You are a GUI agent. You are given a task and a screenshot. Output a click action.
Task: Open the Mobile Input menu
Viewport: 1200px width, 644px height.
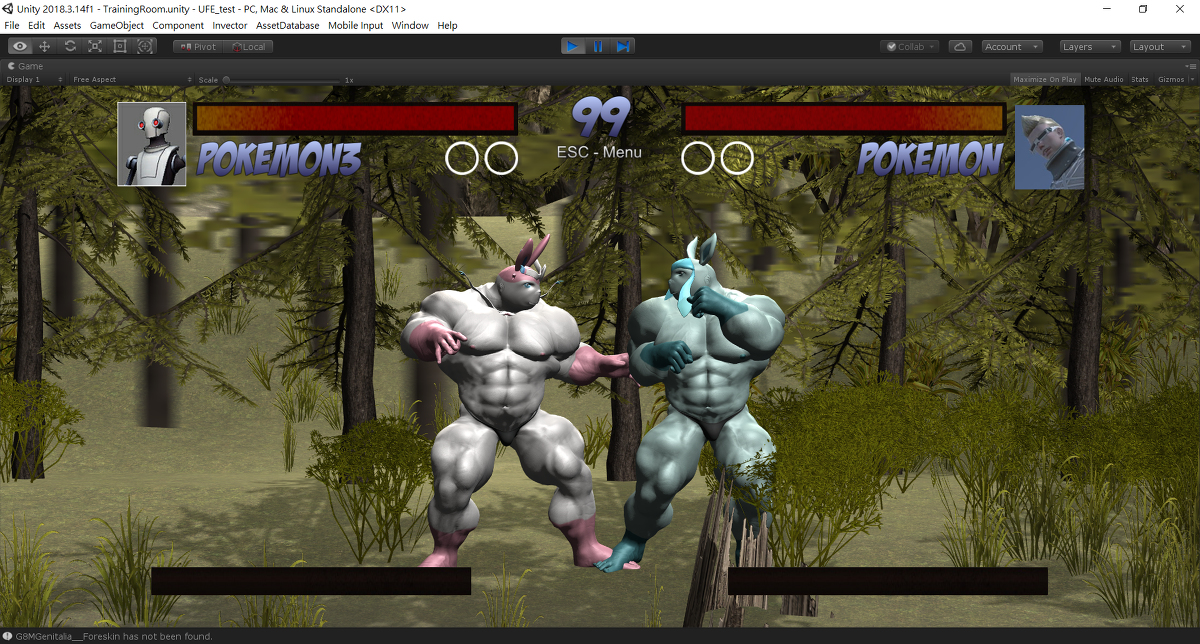355,25
